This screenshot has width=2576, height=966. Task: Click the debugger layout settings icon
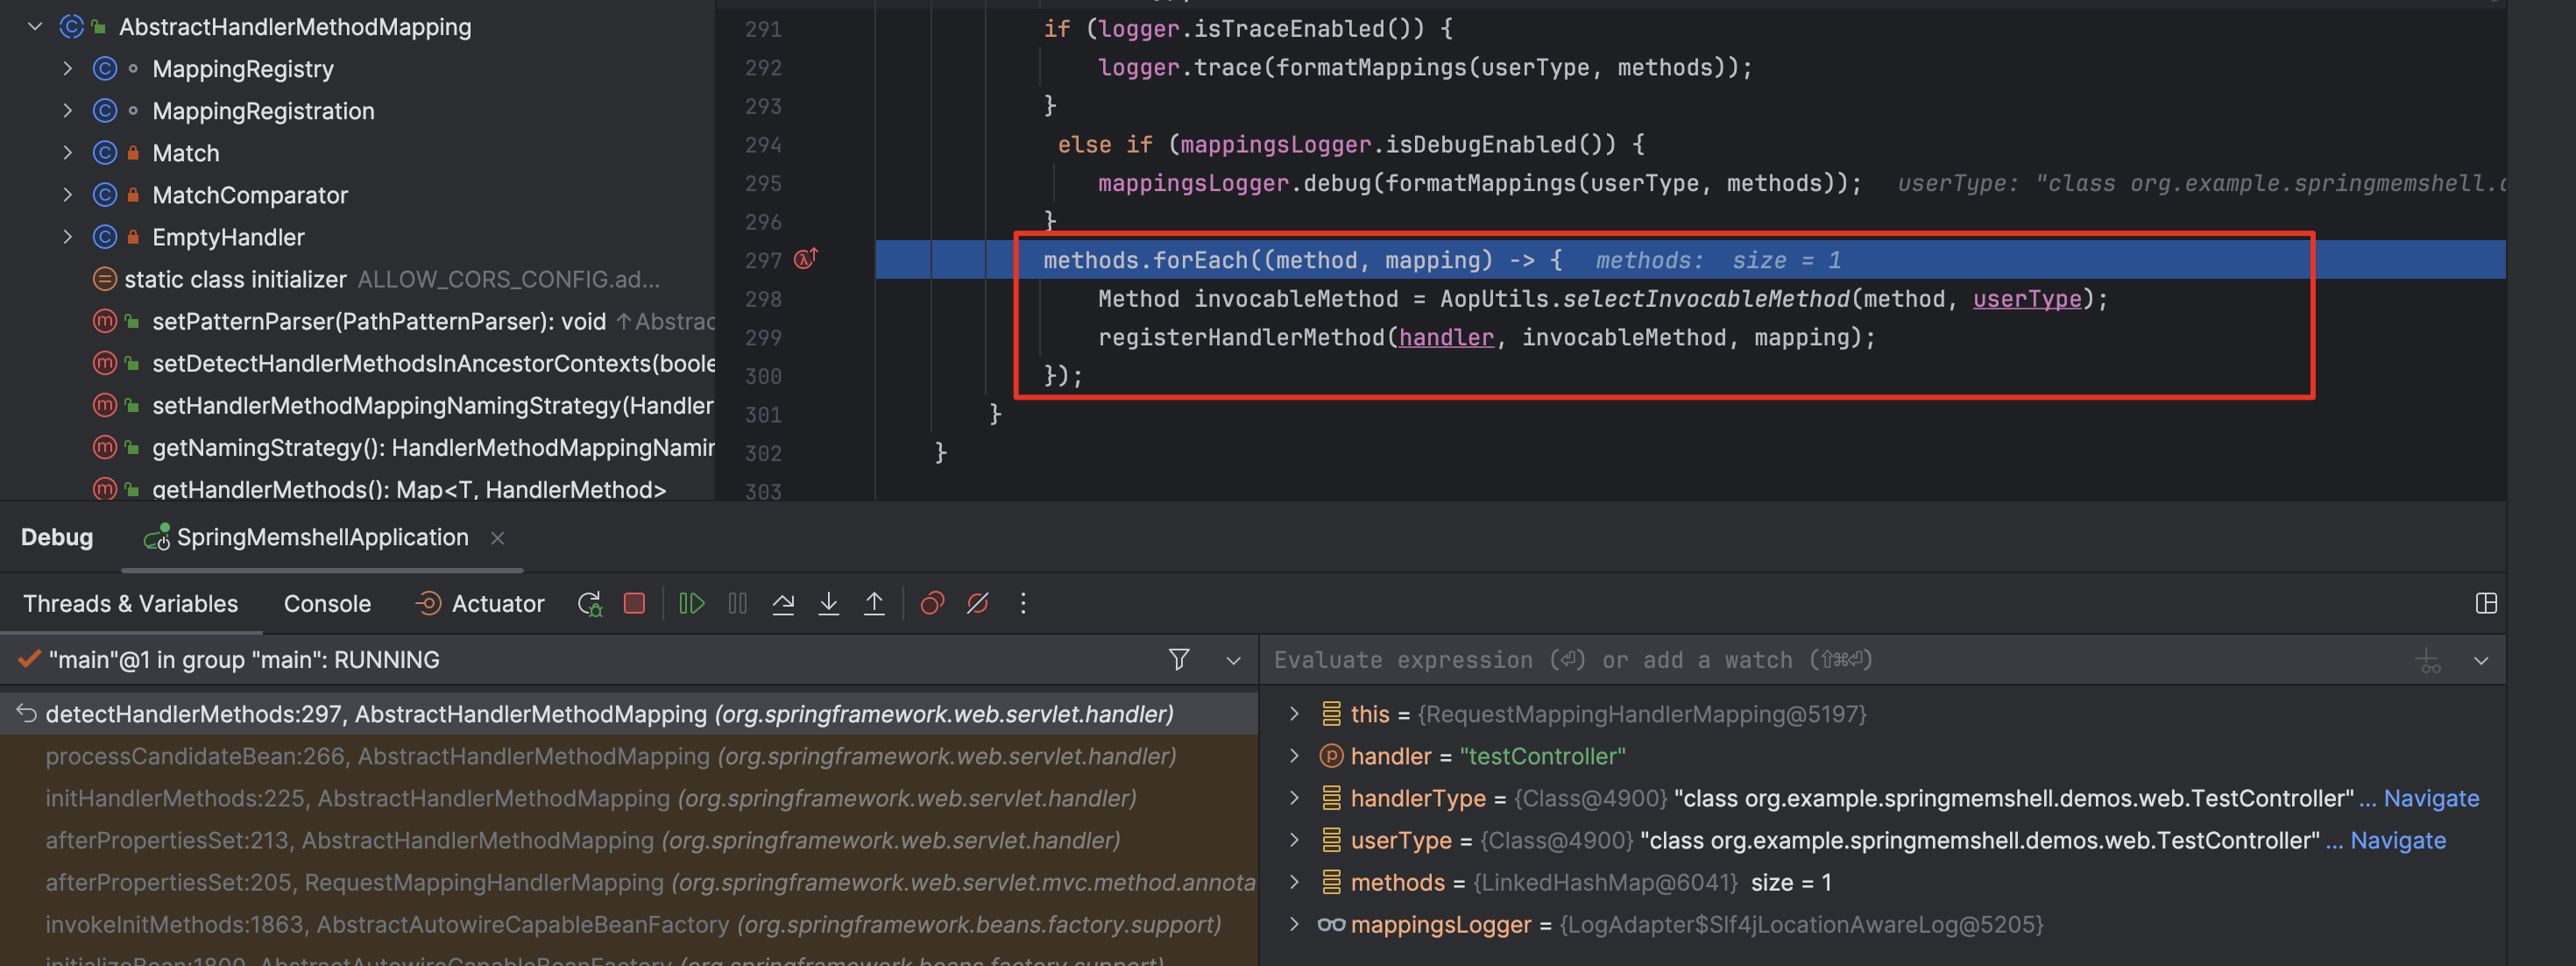tap(2486, 603)
